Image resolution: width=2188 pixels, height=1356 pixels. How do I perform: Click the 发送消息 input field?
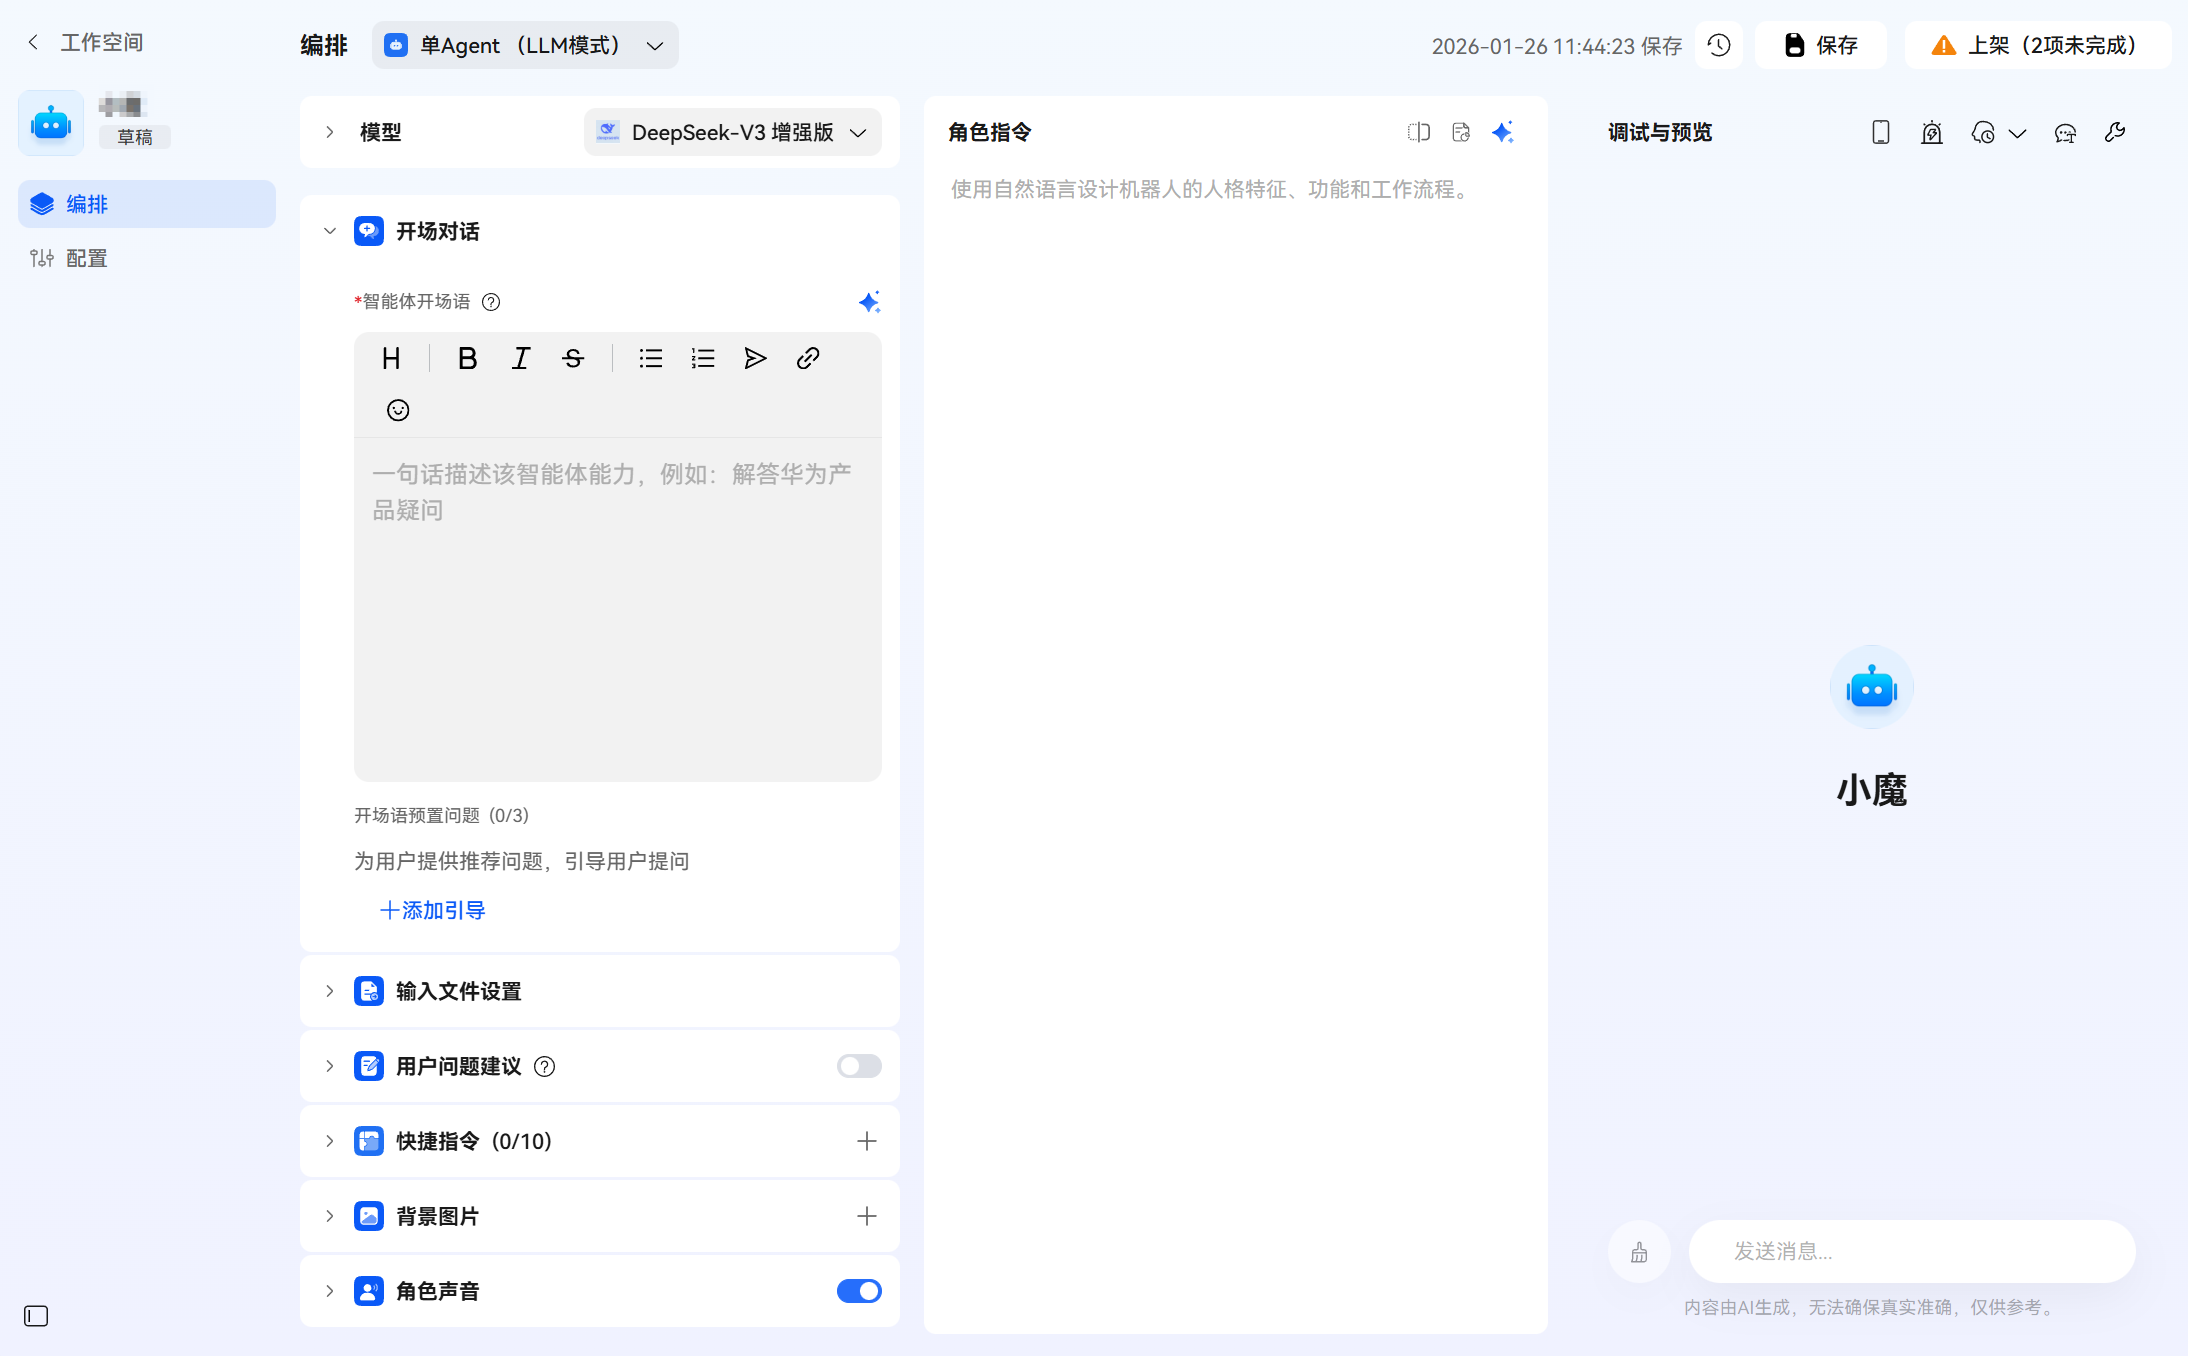1911,1252
